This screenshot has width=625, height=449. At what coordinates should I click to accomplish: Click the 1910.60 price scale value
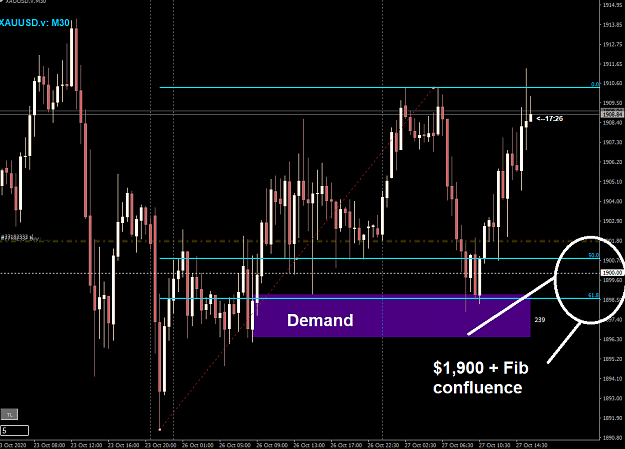pos(612,83)
